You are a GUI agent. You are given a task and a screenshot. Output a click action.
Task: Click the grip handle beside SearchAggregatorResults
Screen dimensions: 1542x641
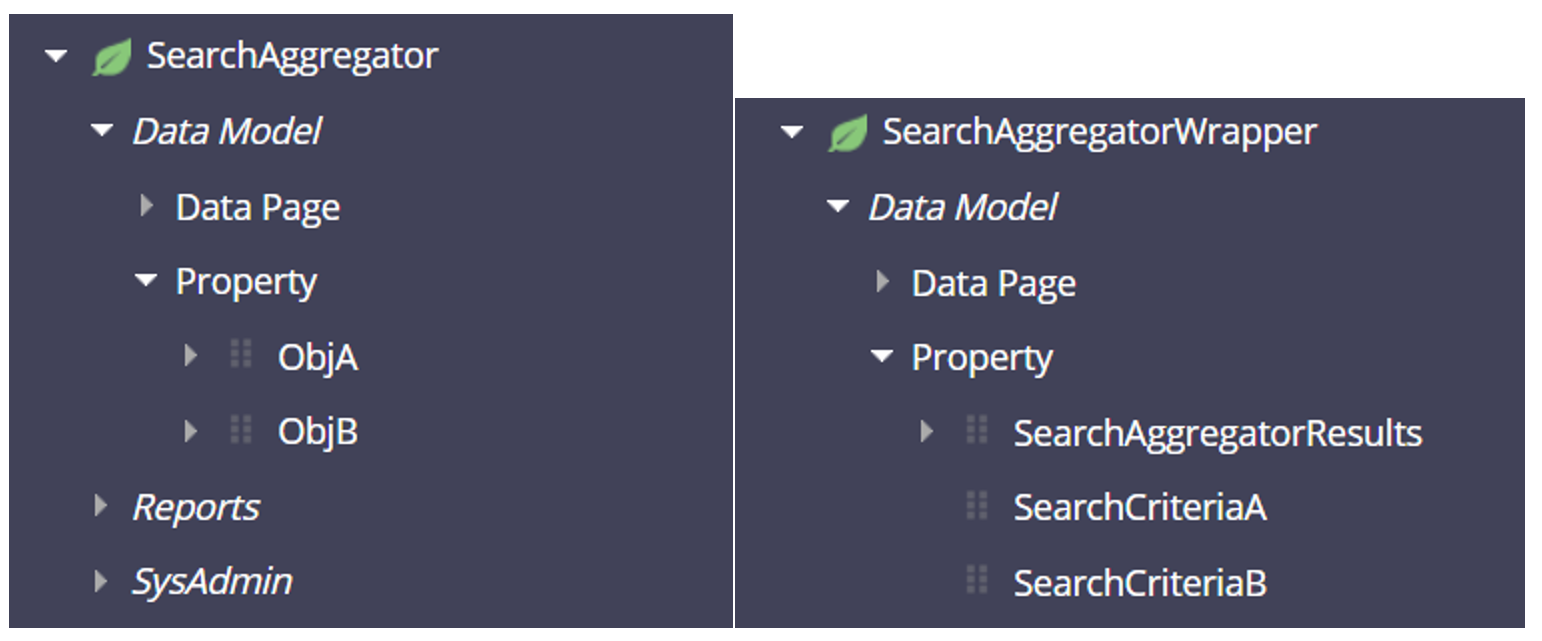coord(977,432)
